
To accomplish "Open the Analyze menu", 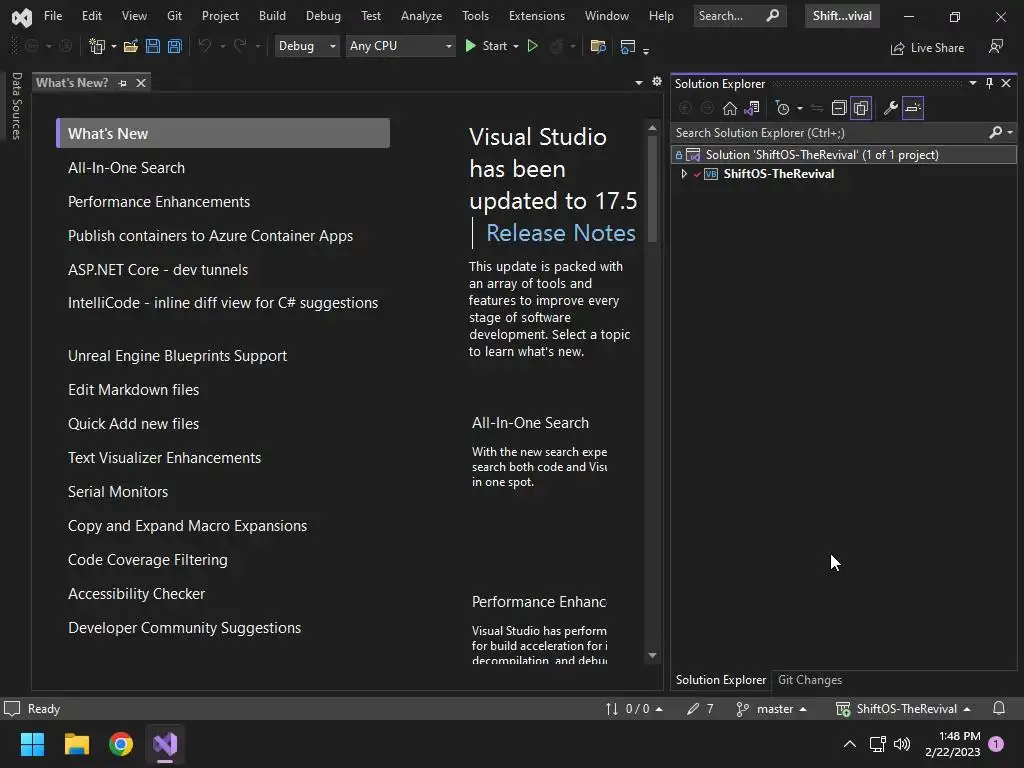I will tap(421, 16).
